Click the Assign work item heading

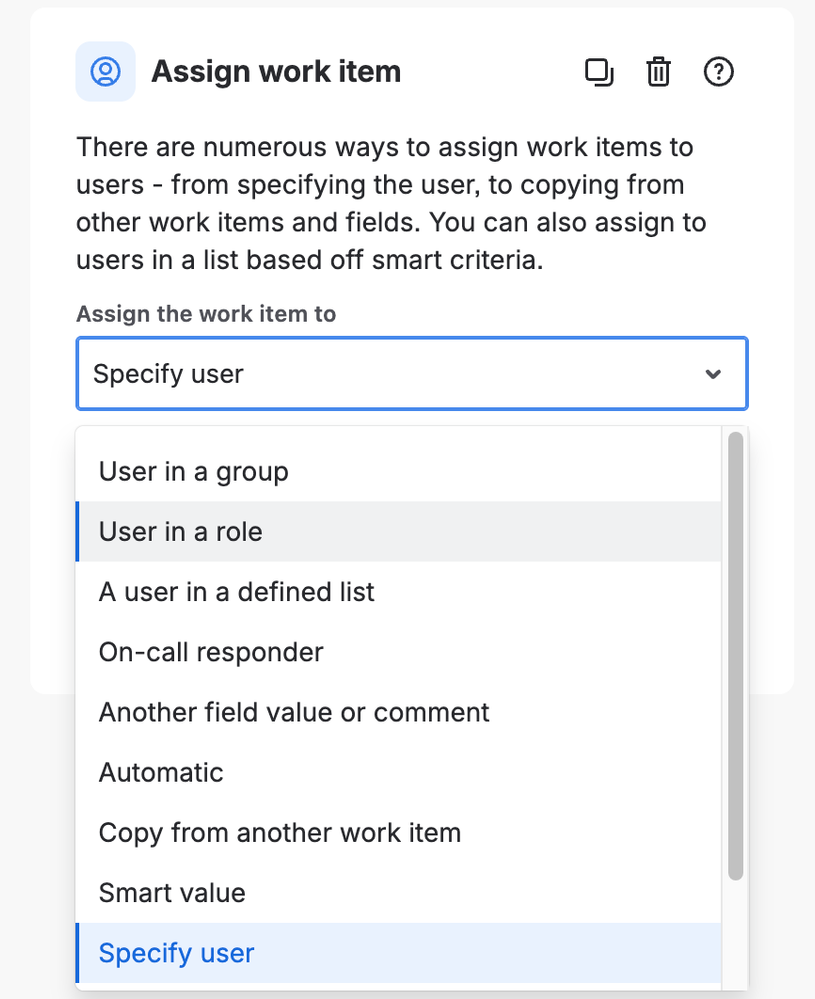coord(276,72)
